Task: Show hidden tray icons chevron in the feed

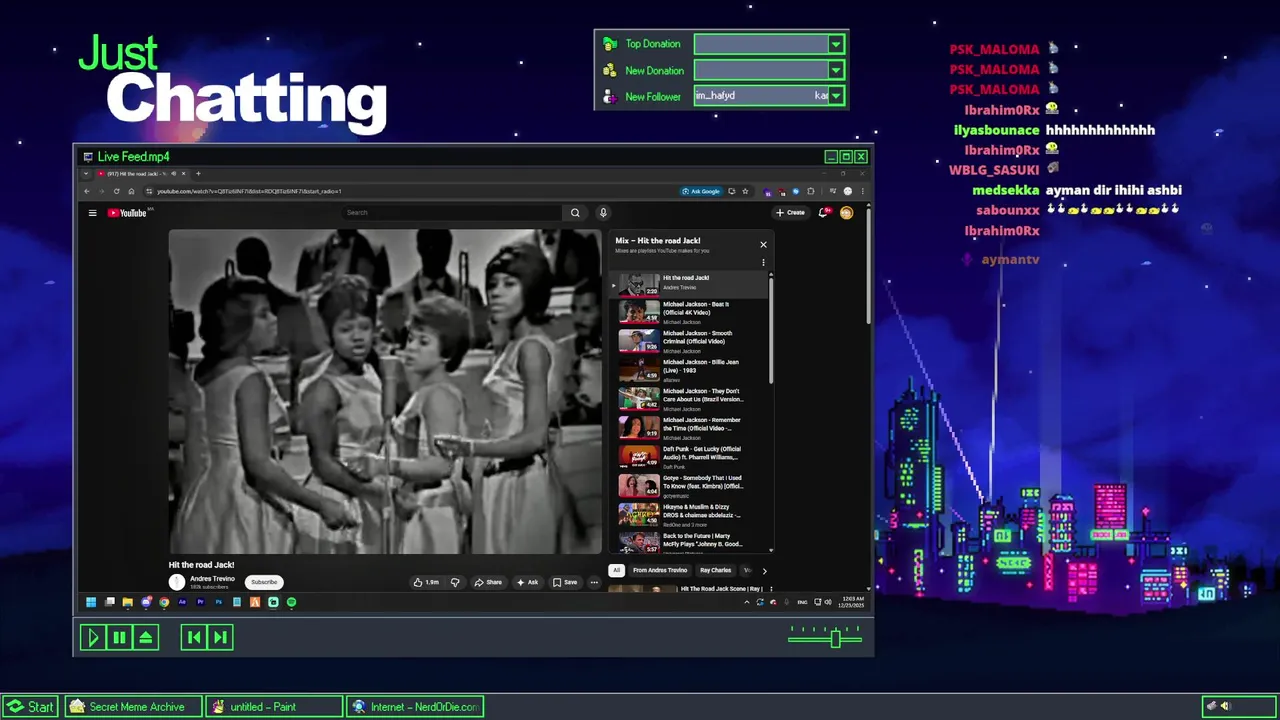Action: (x=747, y=602)
